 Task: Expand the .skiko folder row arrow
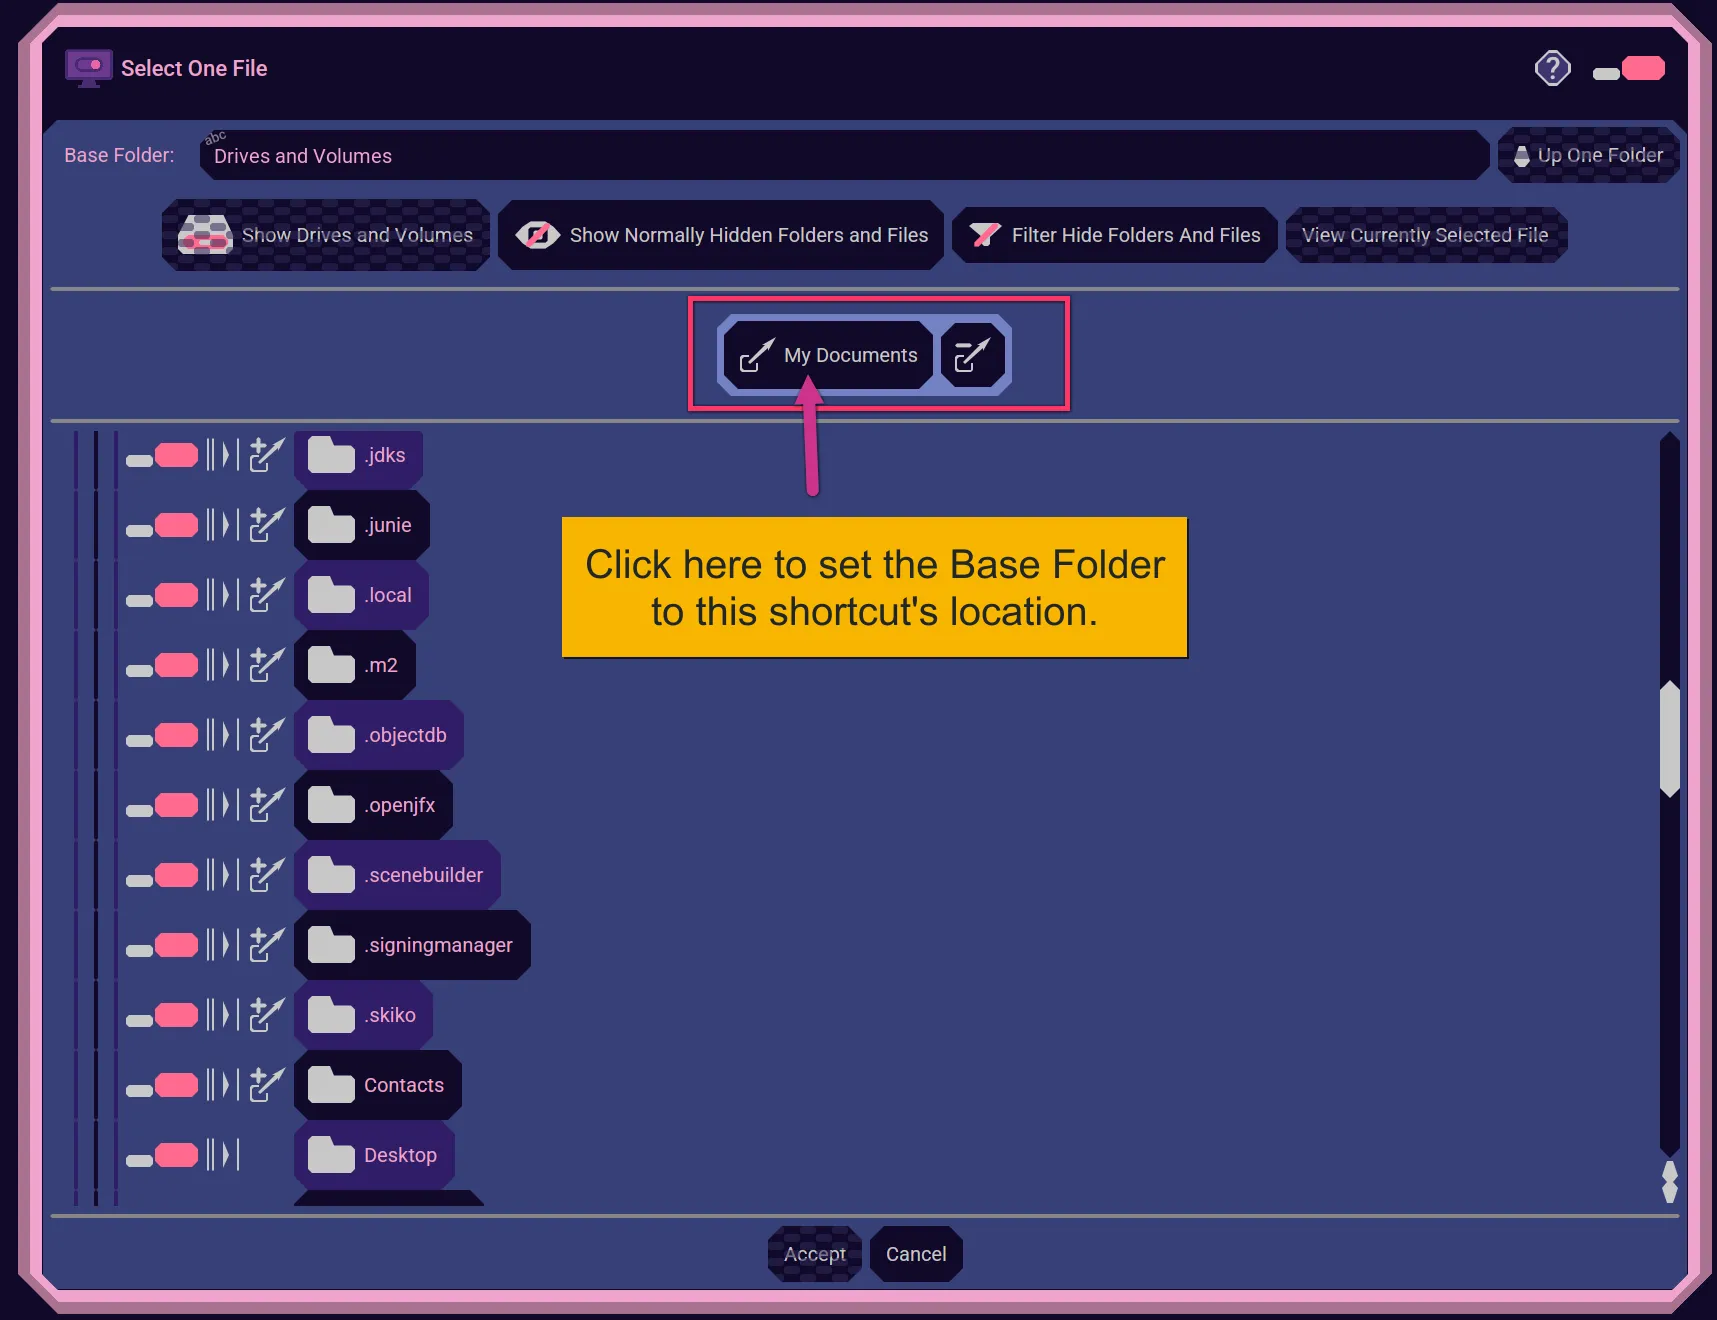click(x=223, y=1015)
